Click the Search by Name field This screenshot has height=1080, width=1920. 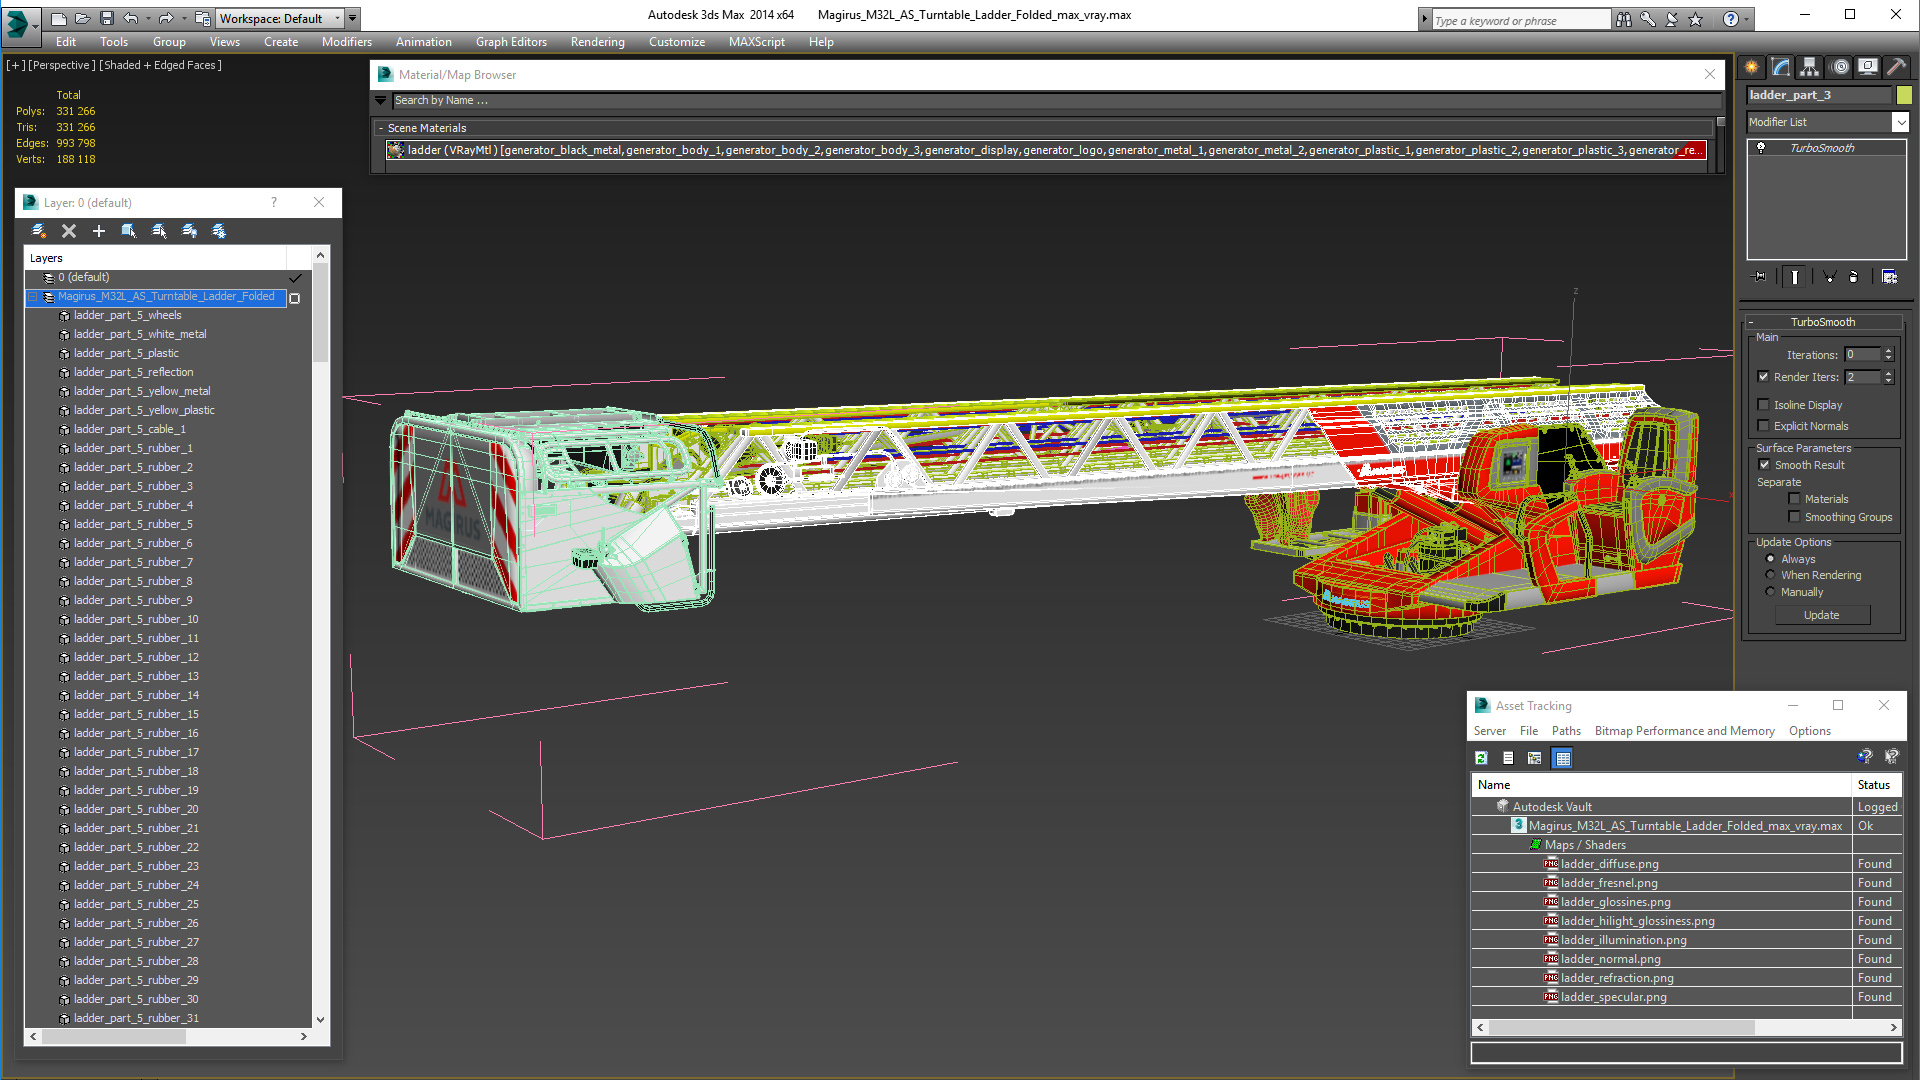1057,100
